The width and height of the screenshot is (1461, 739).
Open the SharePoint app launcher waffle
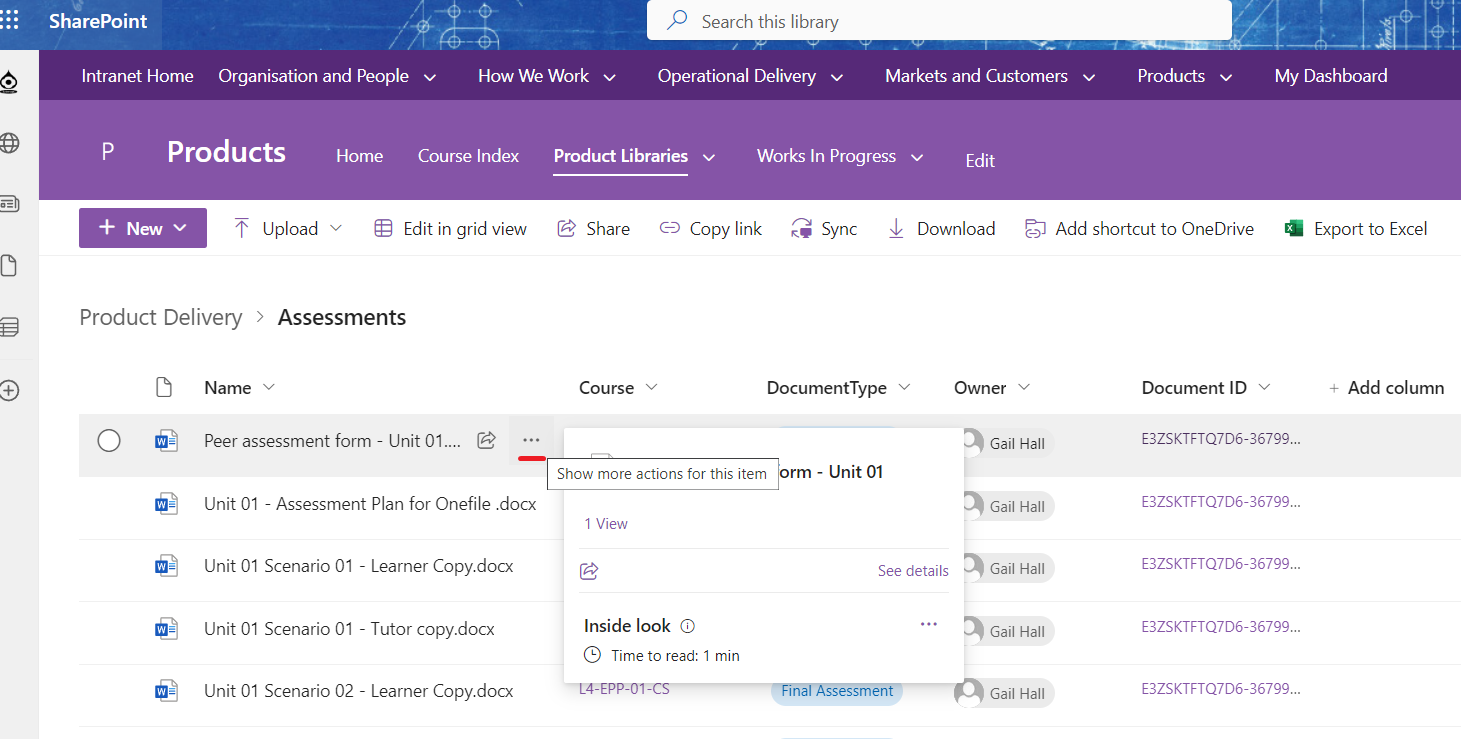[x=10, y=21]
